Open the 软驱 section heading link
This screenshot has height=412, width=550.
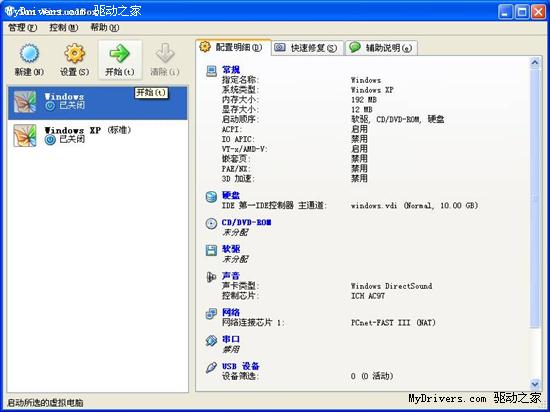[x=231, y=249]
